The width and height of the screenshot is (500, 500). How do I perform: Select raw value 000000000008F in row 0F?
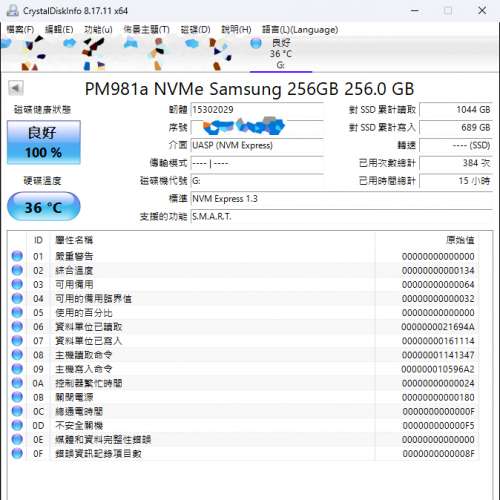[x=438, y=454]
